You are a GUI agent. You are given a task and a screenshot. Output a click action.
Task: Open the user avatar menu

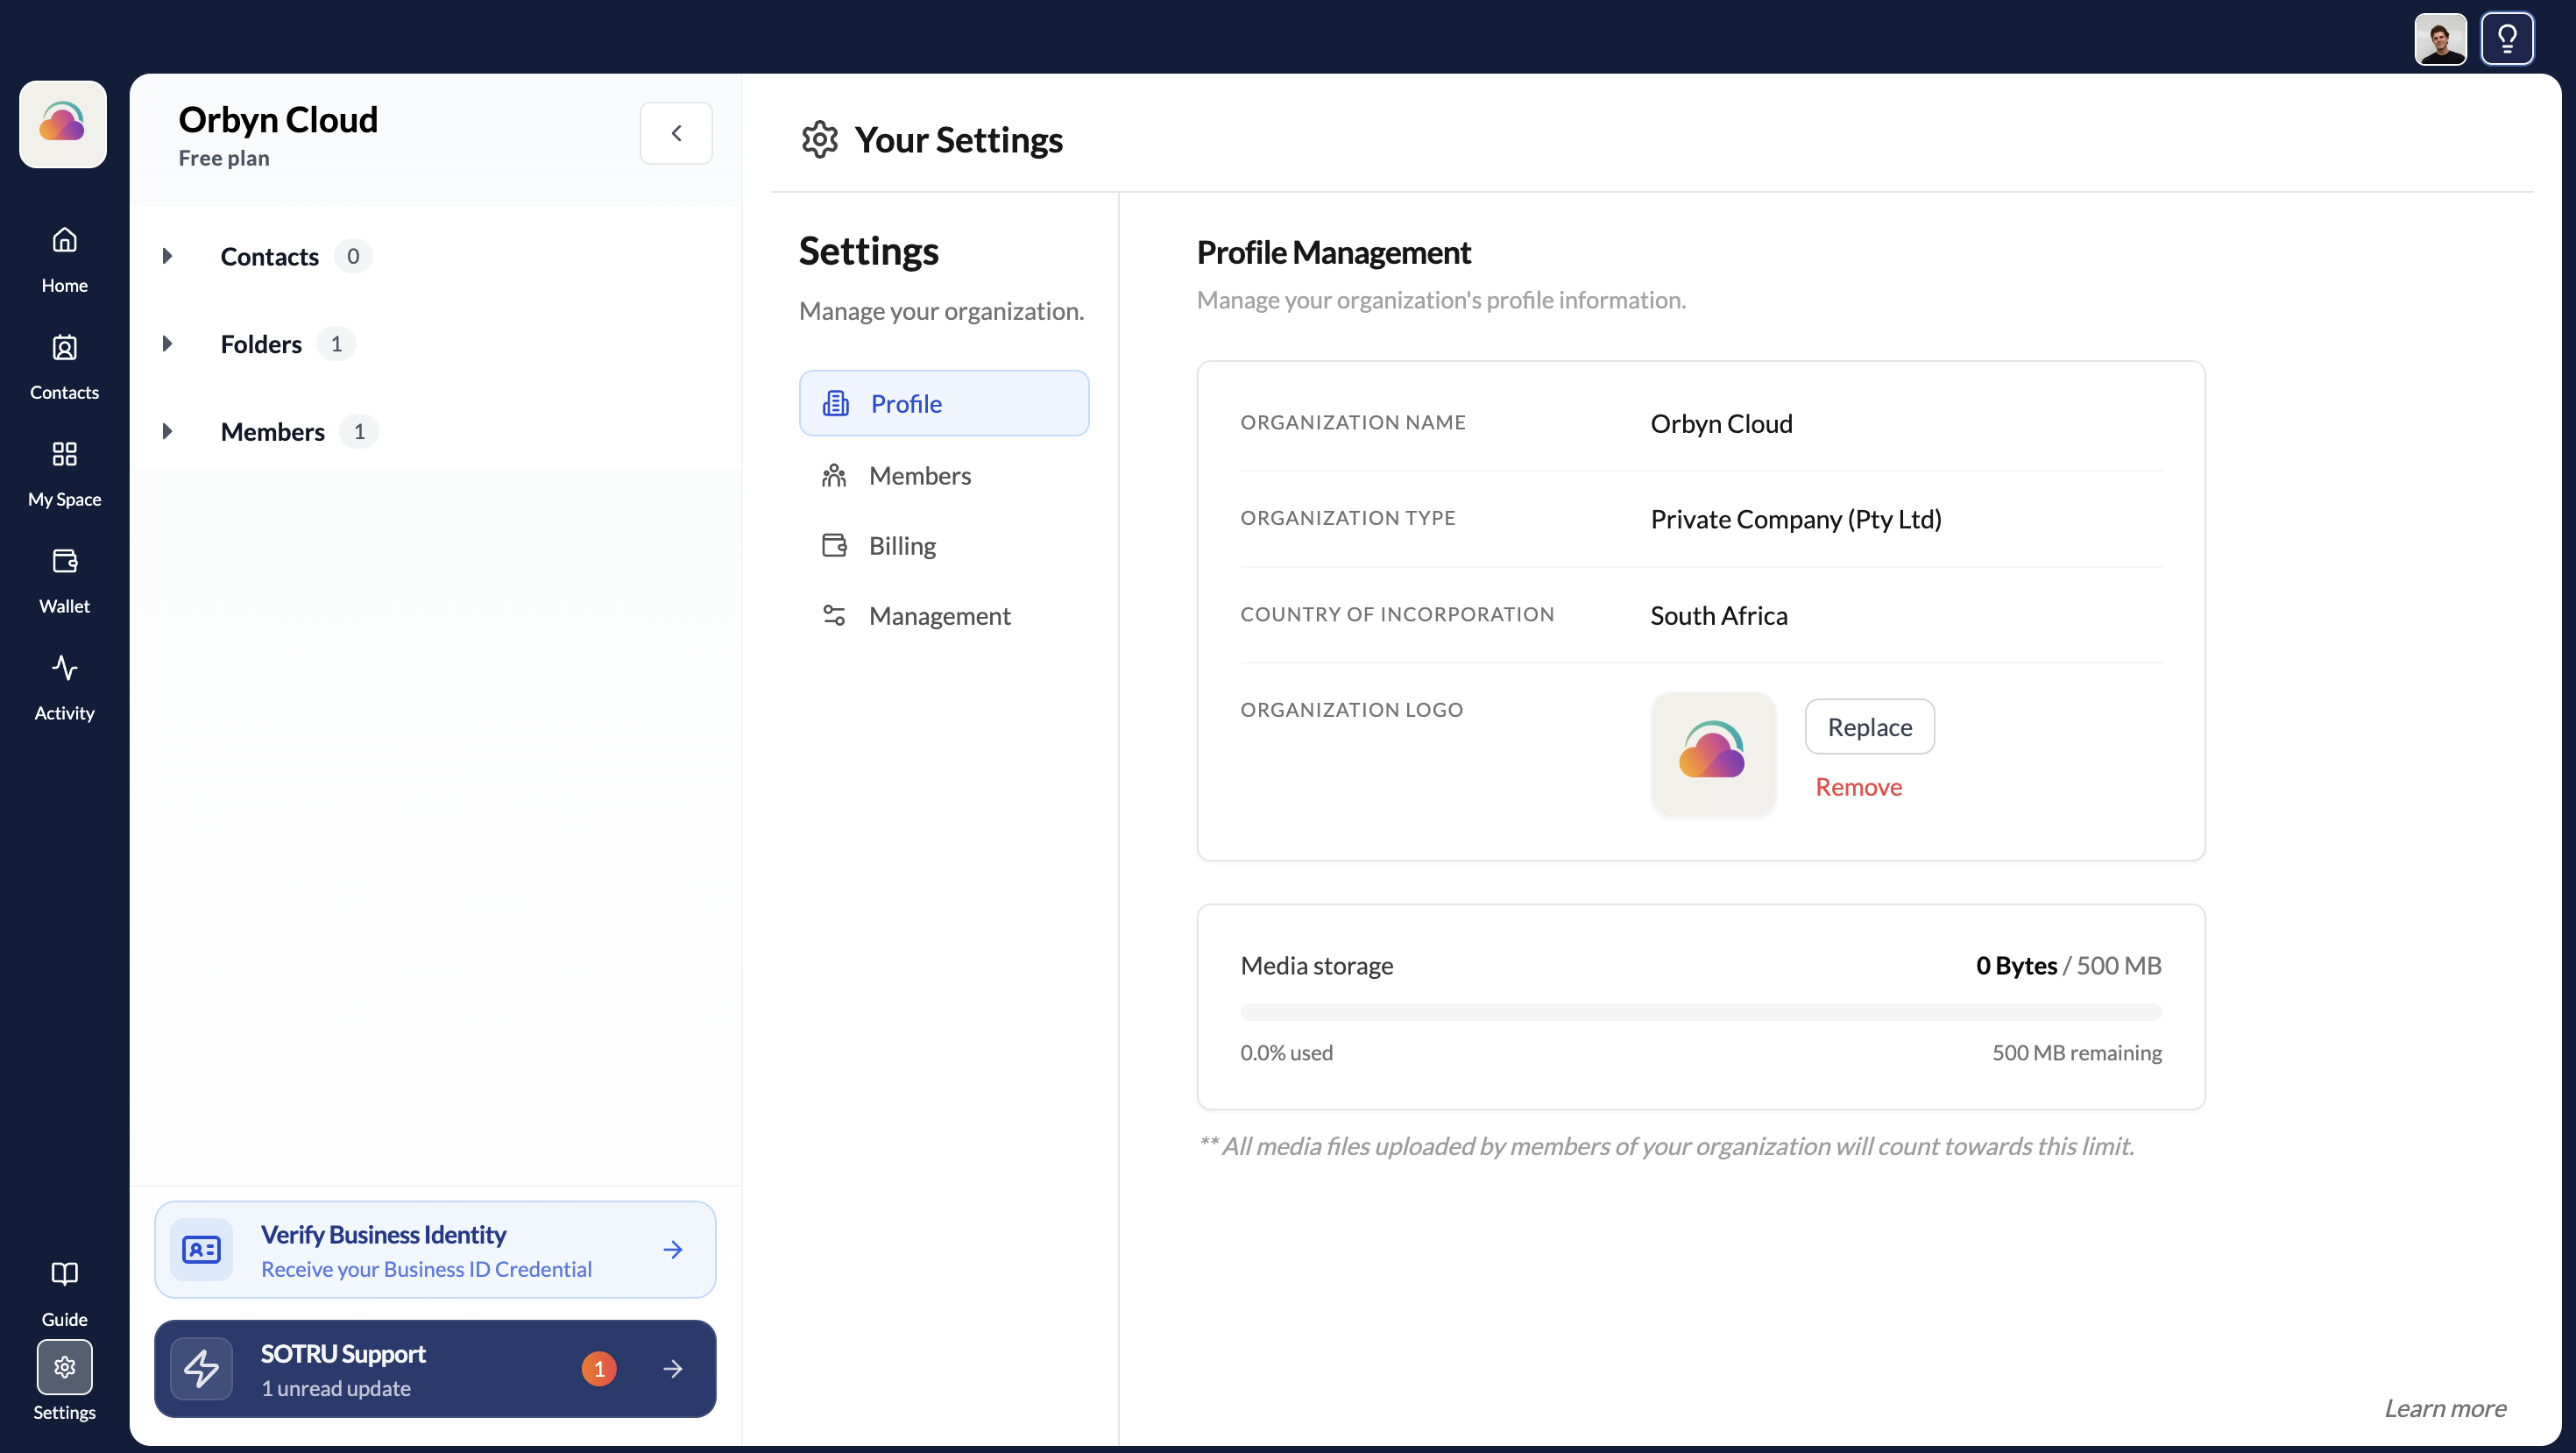(x=2440, y=39)
